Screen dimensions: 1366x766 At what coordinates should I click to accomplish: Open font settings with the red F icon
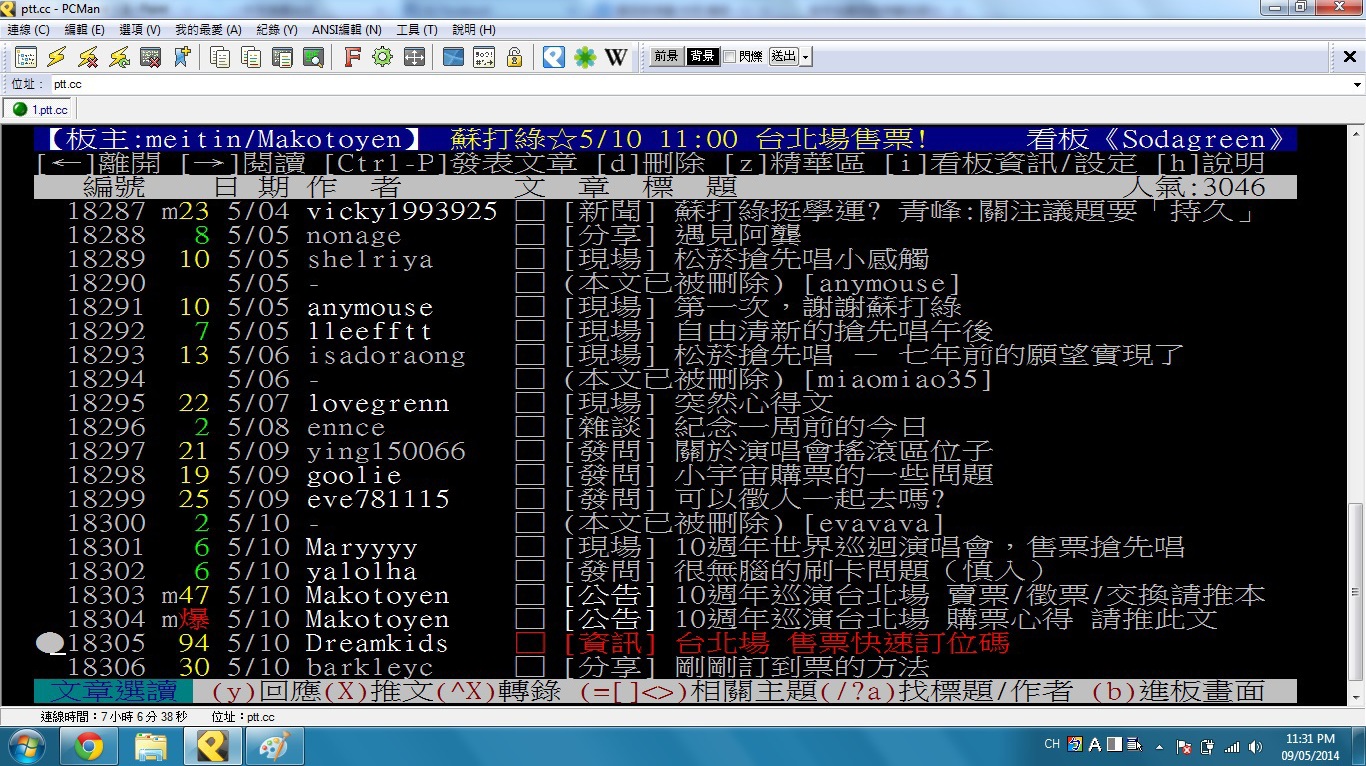(x=352, y=57)
